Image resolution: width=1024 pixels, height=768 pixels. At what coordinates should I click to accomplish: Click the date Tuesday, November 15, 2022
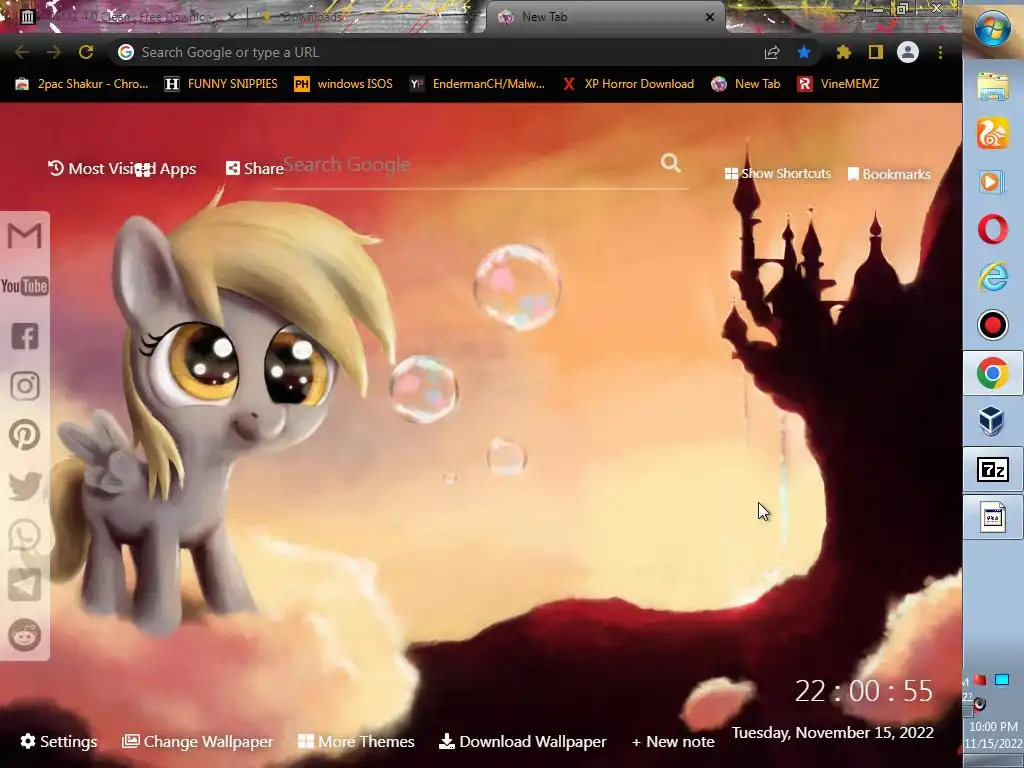tap(833, 733)
